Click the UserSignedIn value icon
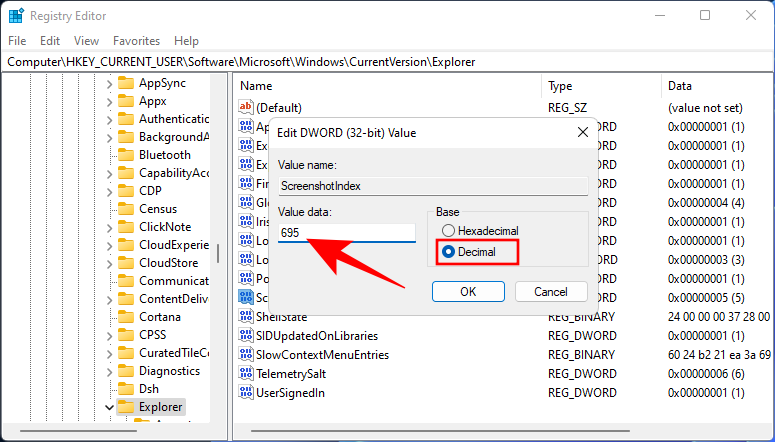775x442 pixels. [247, 392]
